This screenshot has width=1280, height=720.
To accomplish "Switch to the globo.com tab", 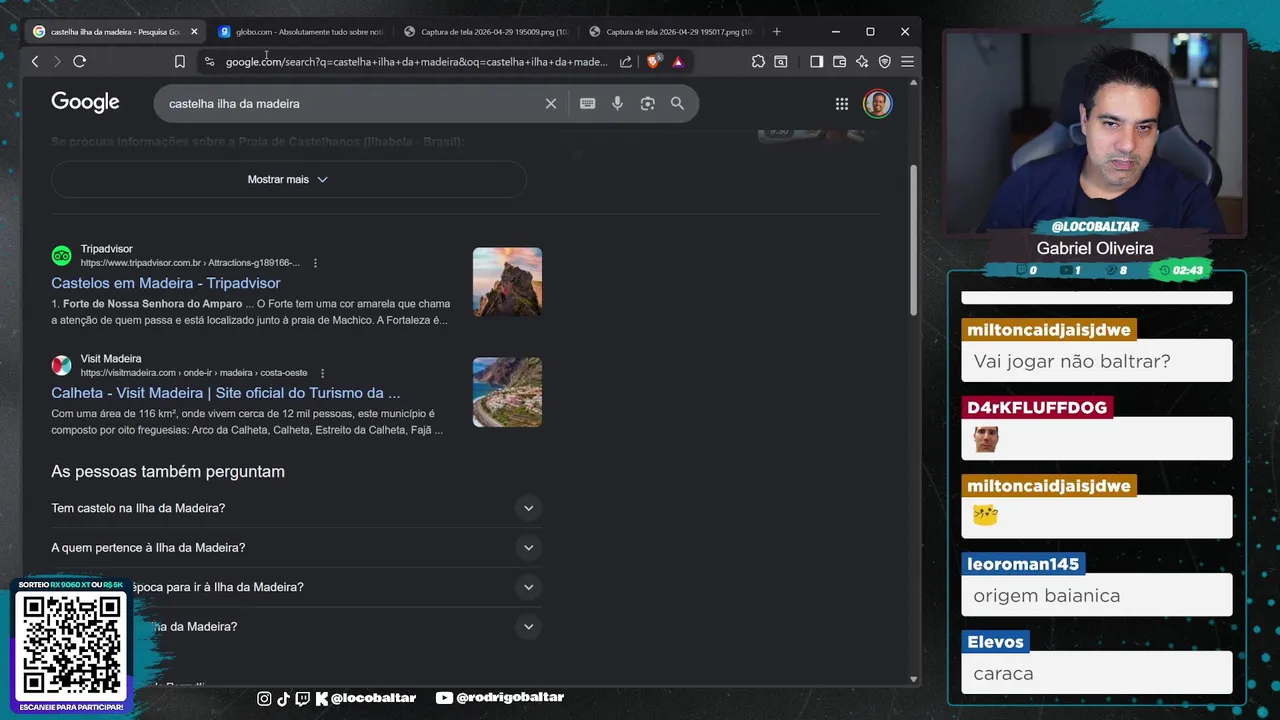I will pos(302,32).
